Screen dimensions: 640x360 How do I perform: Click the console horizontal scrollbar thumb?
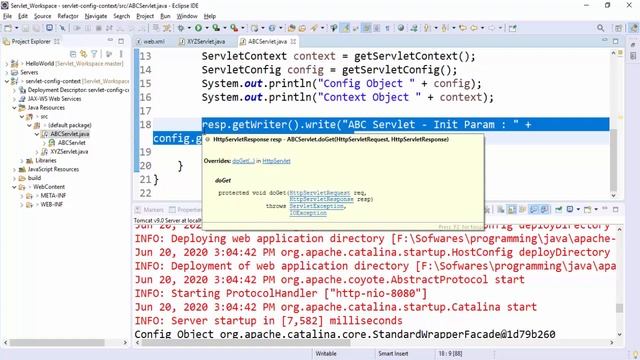(x=246, y=342)
